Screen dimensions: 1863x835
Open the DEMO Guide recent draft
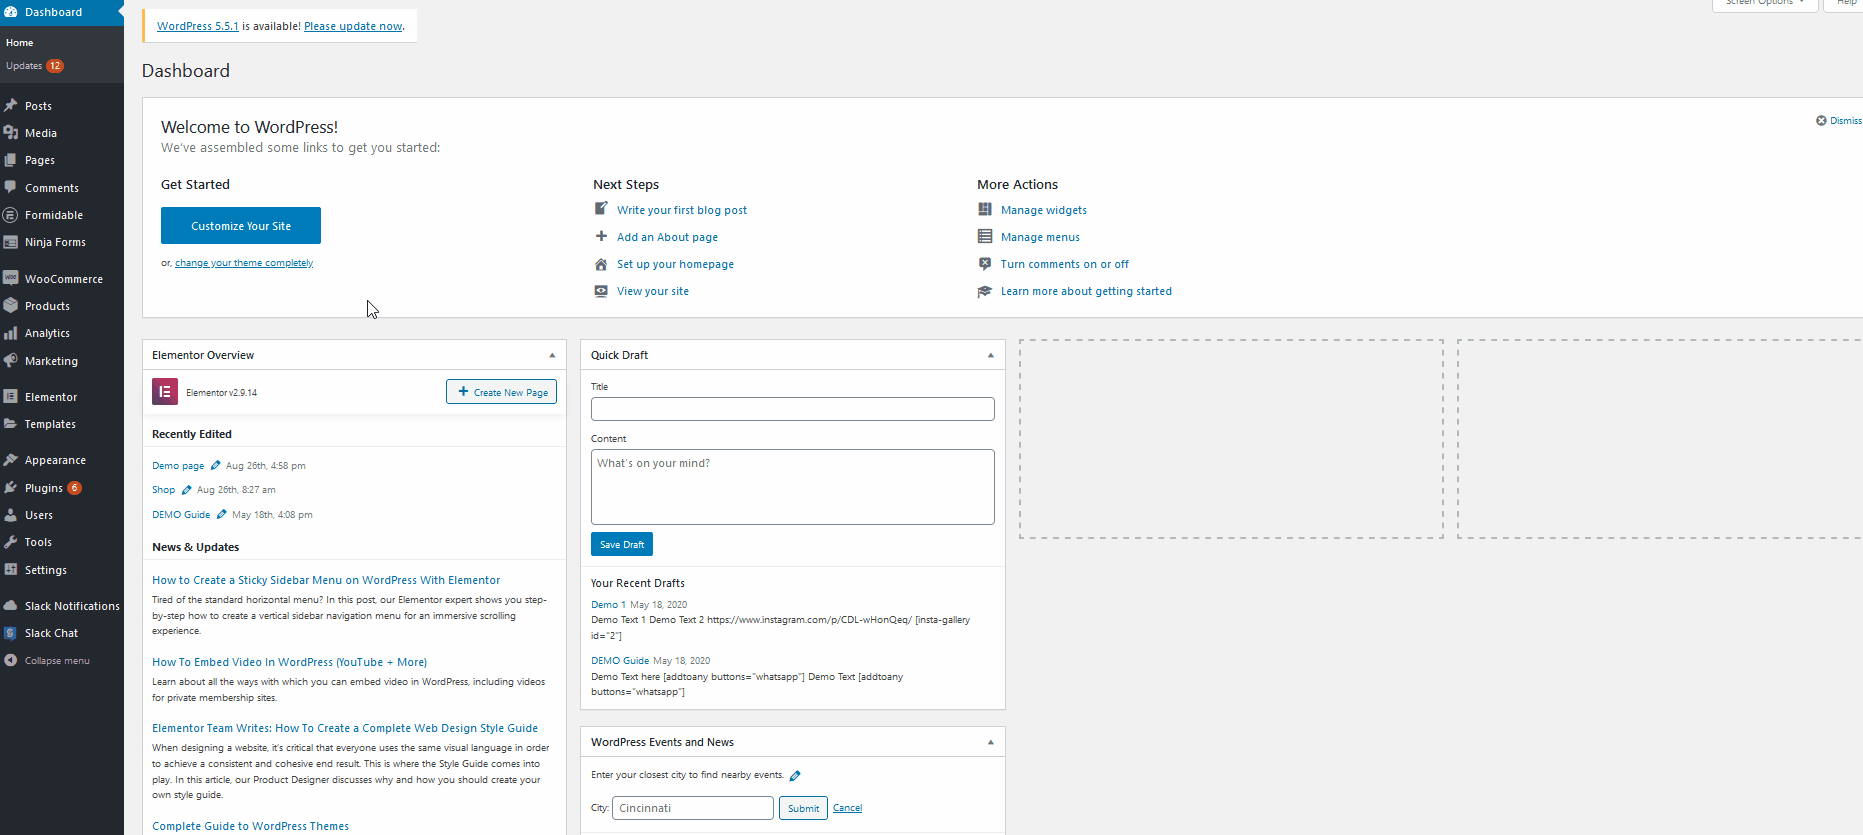click(x=620, y=661)
